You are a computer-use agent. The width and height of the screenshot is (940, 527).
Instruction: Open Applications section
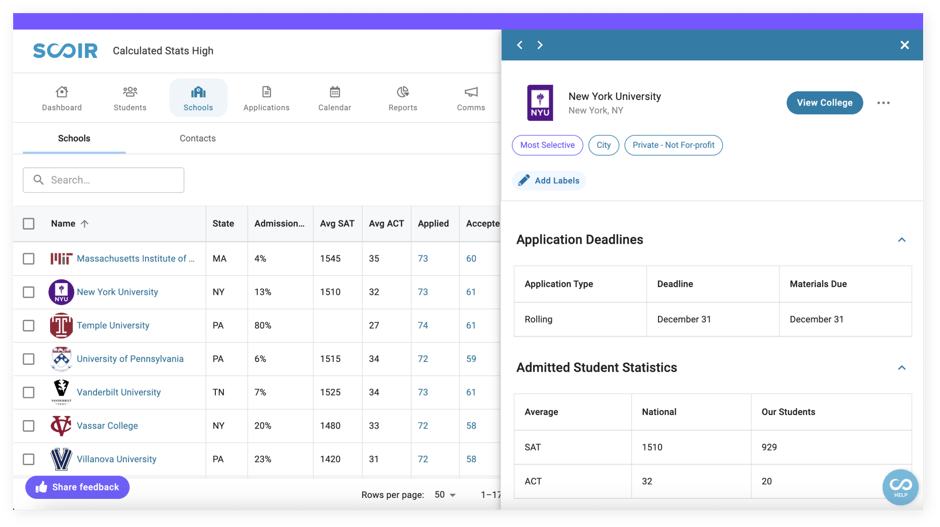[266, 98]
